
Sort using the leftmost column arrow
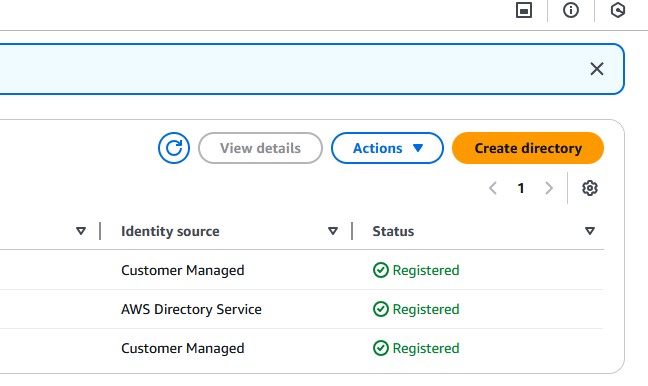tap(81, 231)
